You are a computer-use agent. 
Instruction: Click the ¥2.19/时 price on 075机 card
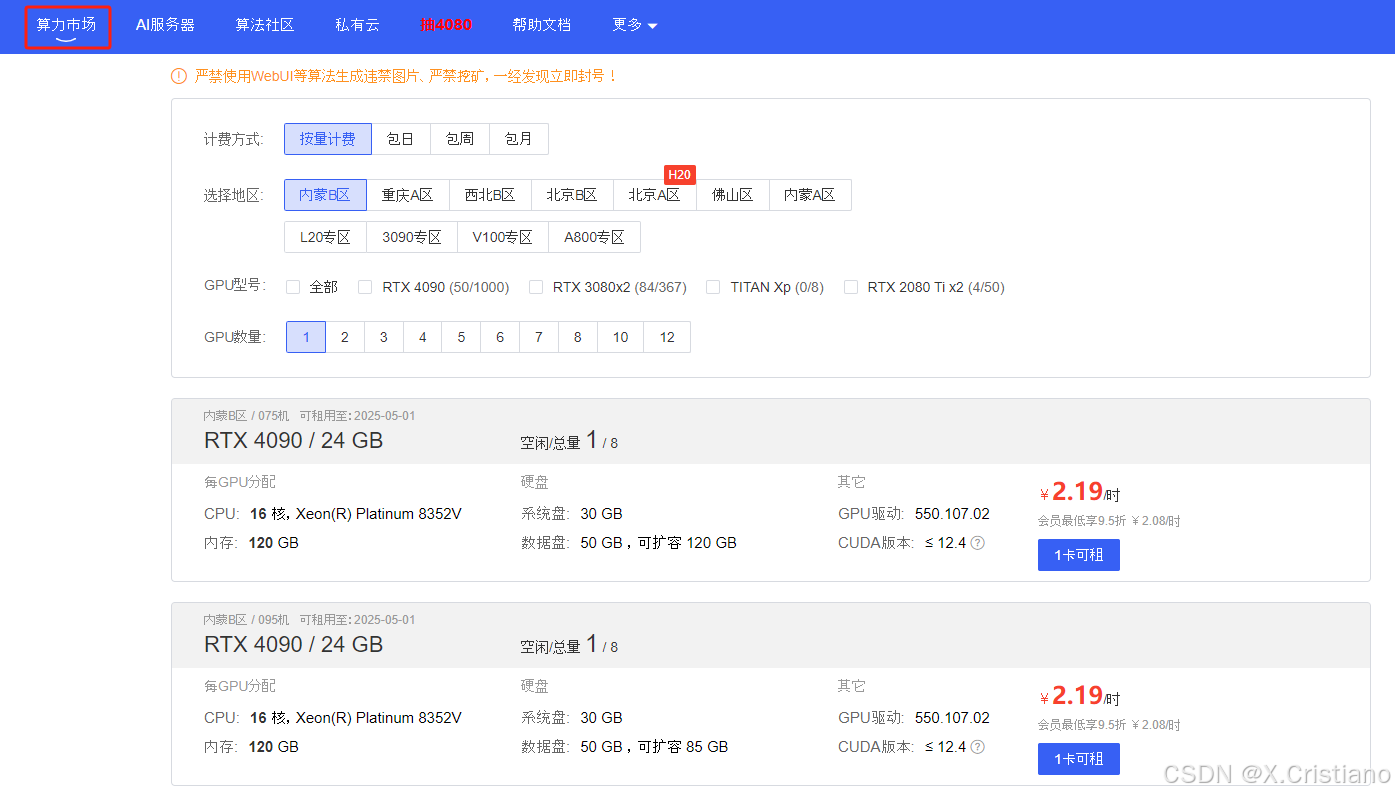click(x=1080, y=492)
